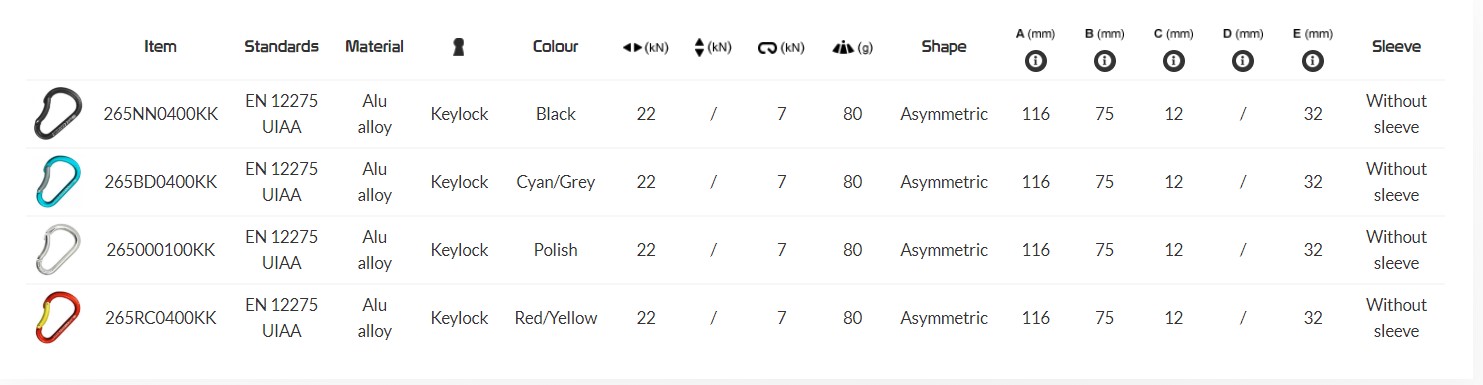Viewport: 1483px width, 385px height.
Task: Select the black carabiner thumbnail
Action: point(56,113)
